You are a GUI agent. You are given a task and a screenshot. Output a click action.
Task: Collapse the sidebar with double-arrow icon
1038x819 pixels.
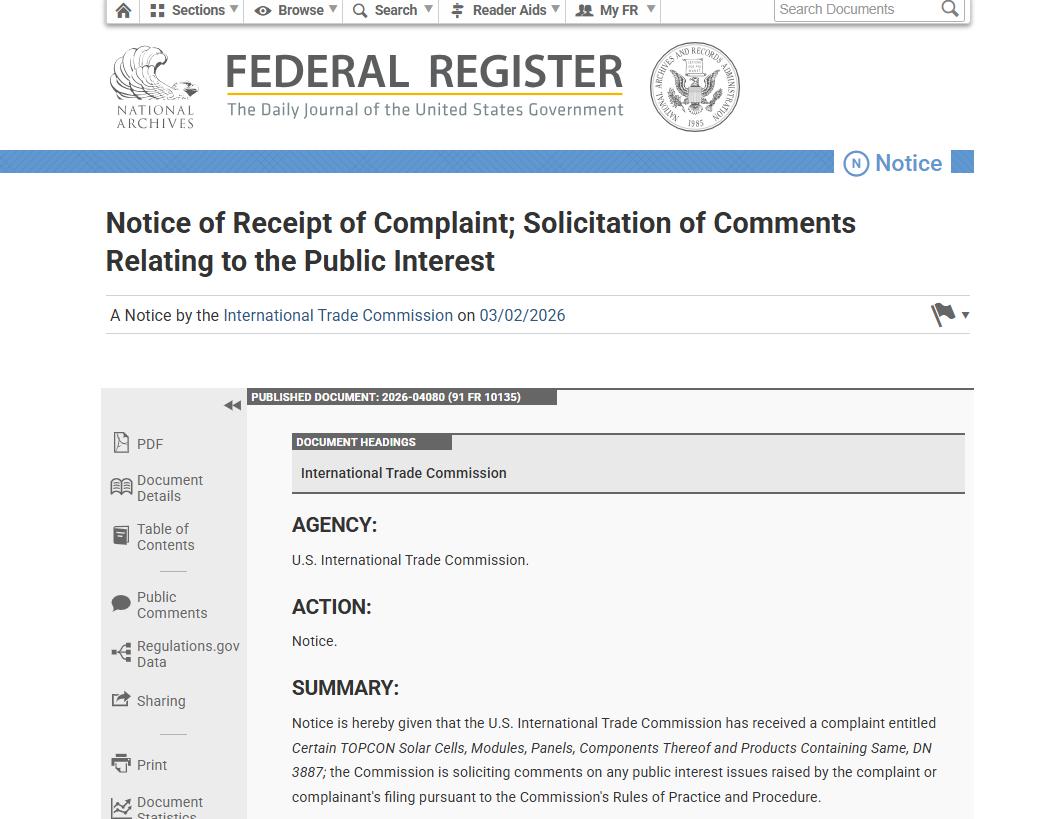click(x=232, y=405)
